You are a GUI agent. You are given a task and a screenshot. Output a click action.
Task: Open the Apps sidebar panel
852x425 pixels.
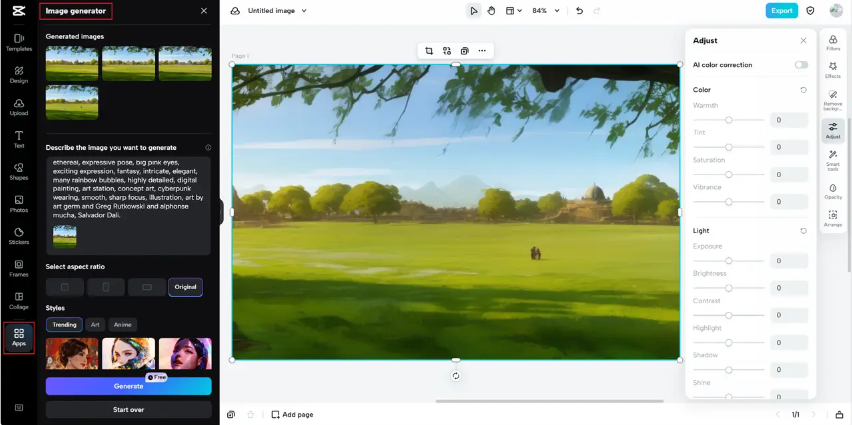18,338
